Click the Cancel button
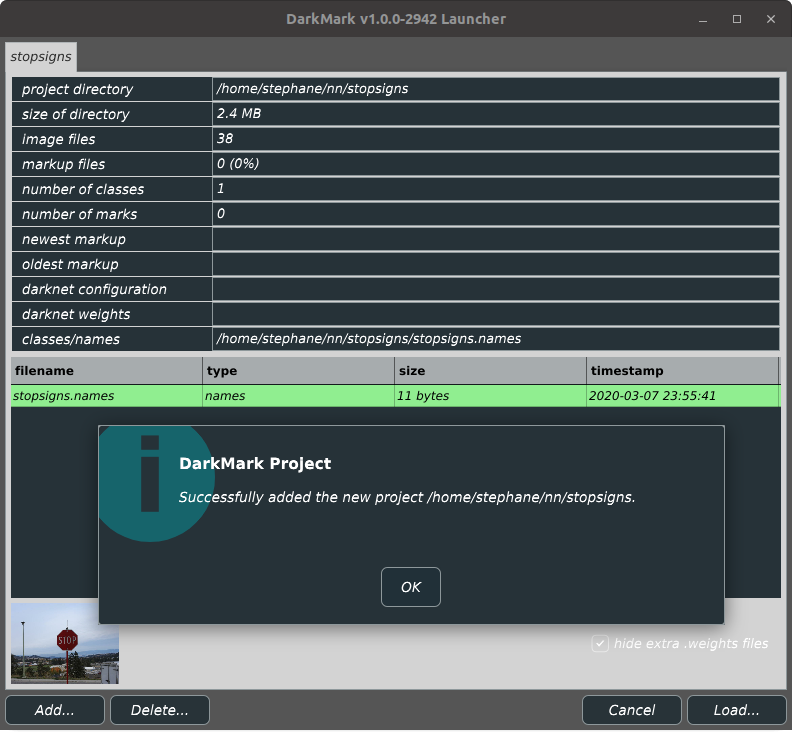The width and height of the screenshot is (792, 732). click(x=631, y=710)
